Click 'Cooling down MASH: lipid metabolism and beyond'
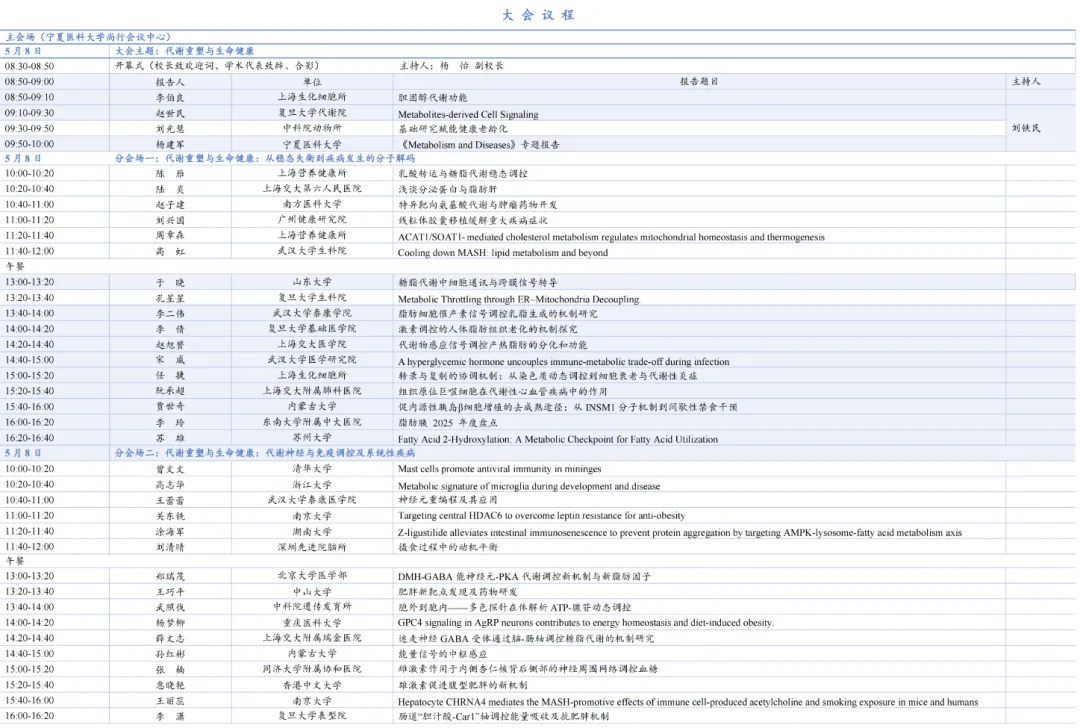 point(503,253)
